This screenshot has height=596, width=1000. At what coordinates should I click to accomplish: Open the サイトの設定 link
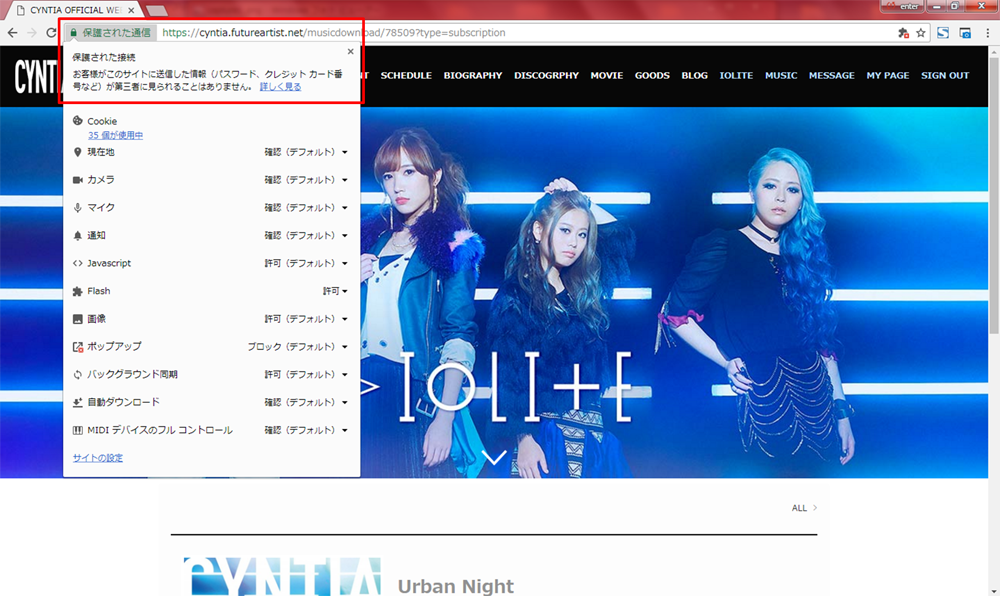tap(98, 458)
